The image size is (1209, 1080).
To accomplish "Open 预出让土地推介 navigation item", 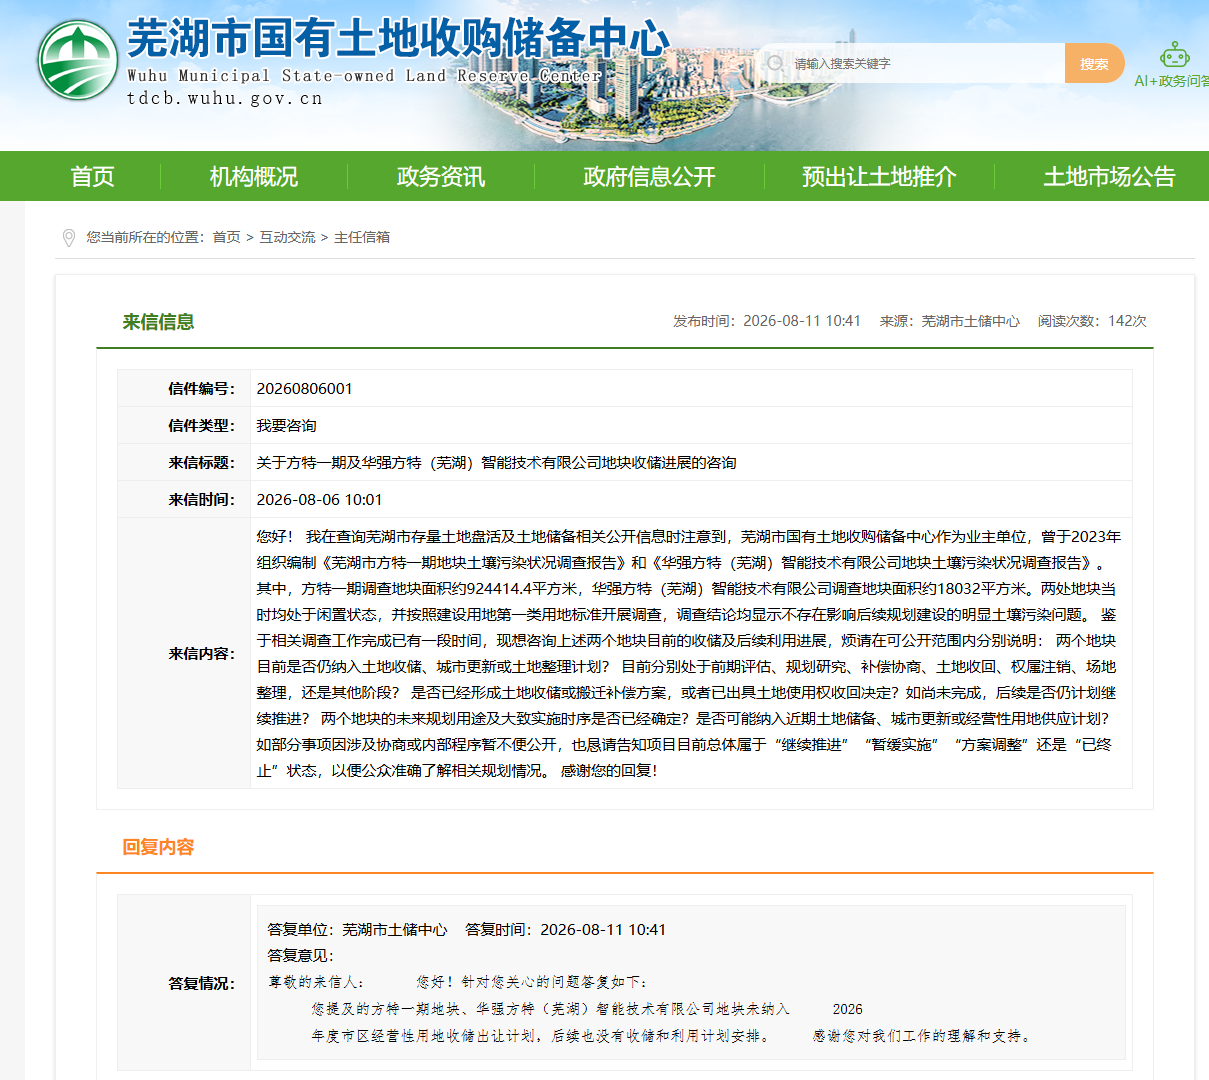I will (879, 177).
